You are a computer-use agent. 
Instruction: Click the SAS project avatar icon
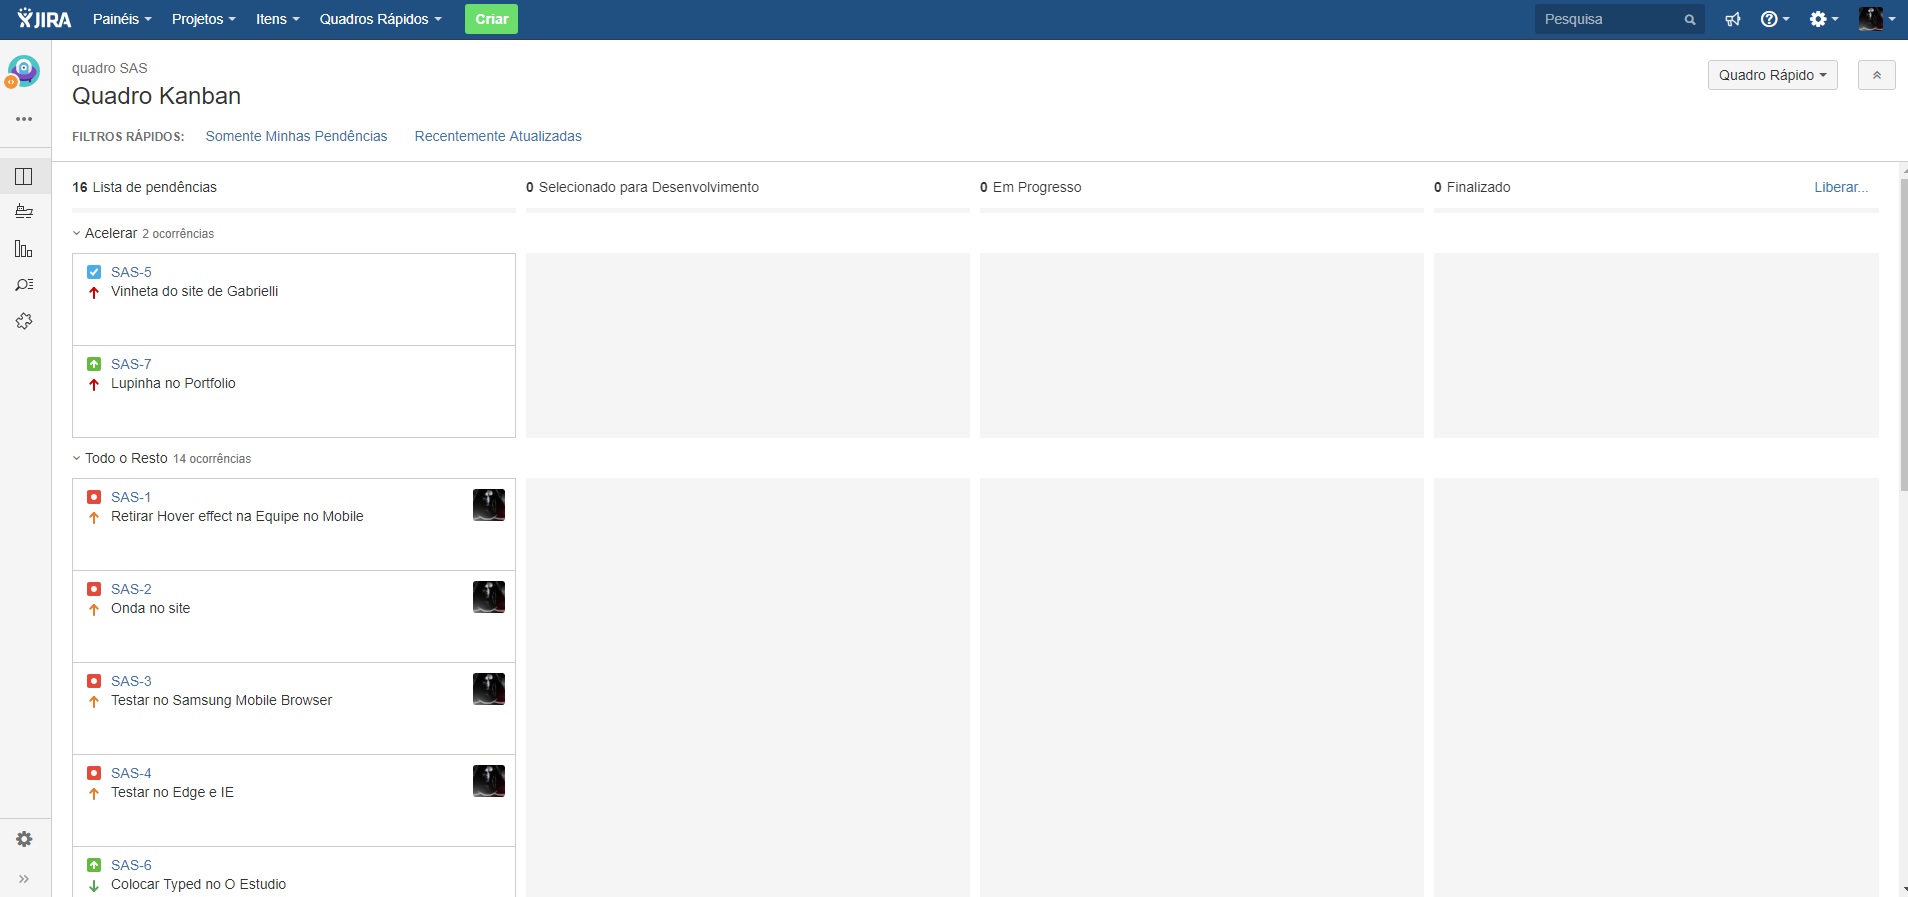click(x=23, y=72)
